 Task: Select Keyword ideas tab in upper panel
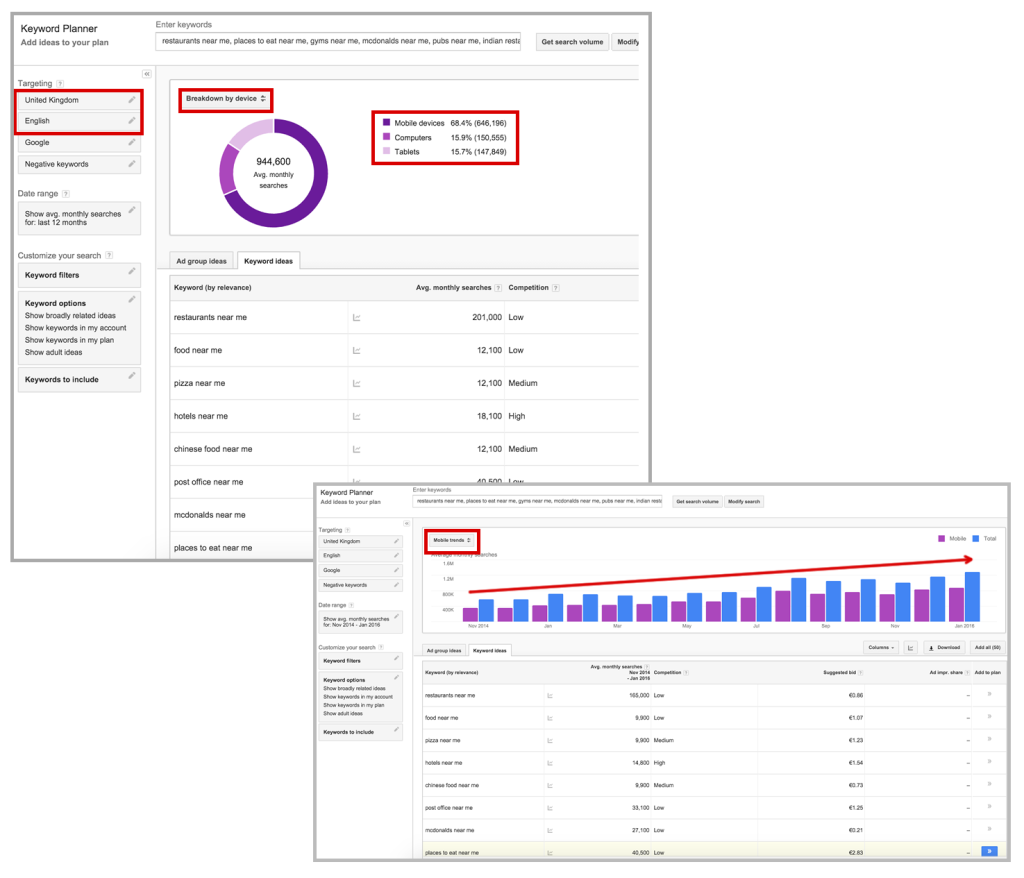coord(268,261)
